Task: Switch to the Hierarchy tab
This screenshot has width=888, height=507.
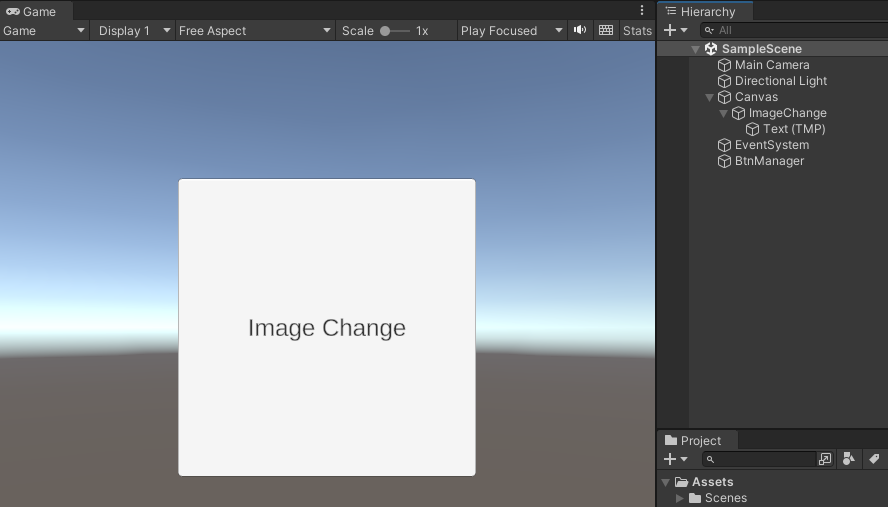Action: click(706, 11)
